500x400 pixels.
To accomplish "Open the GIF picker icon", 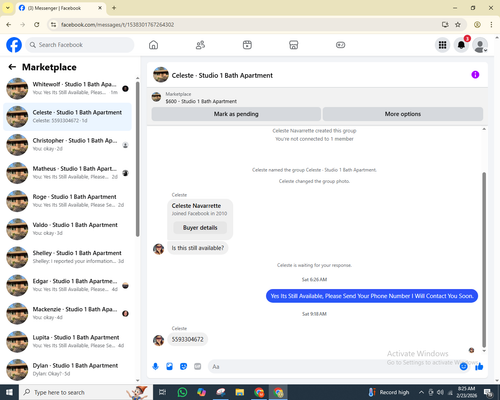I will point(198,367).
